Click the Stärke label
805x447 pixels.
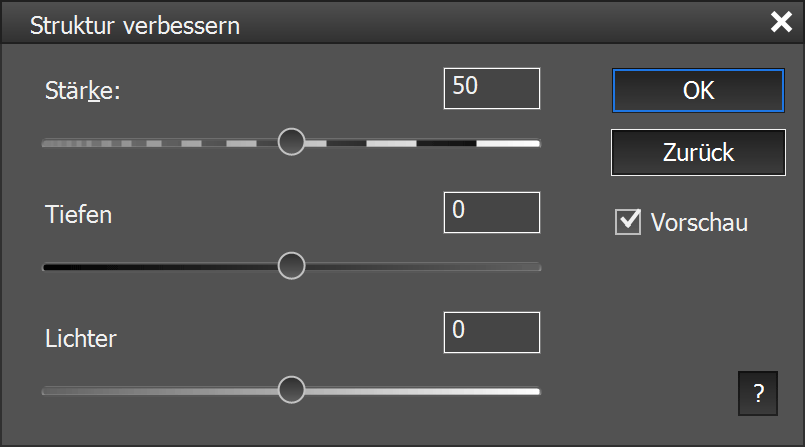[82, 91]
